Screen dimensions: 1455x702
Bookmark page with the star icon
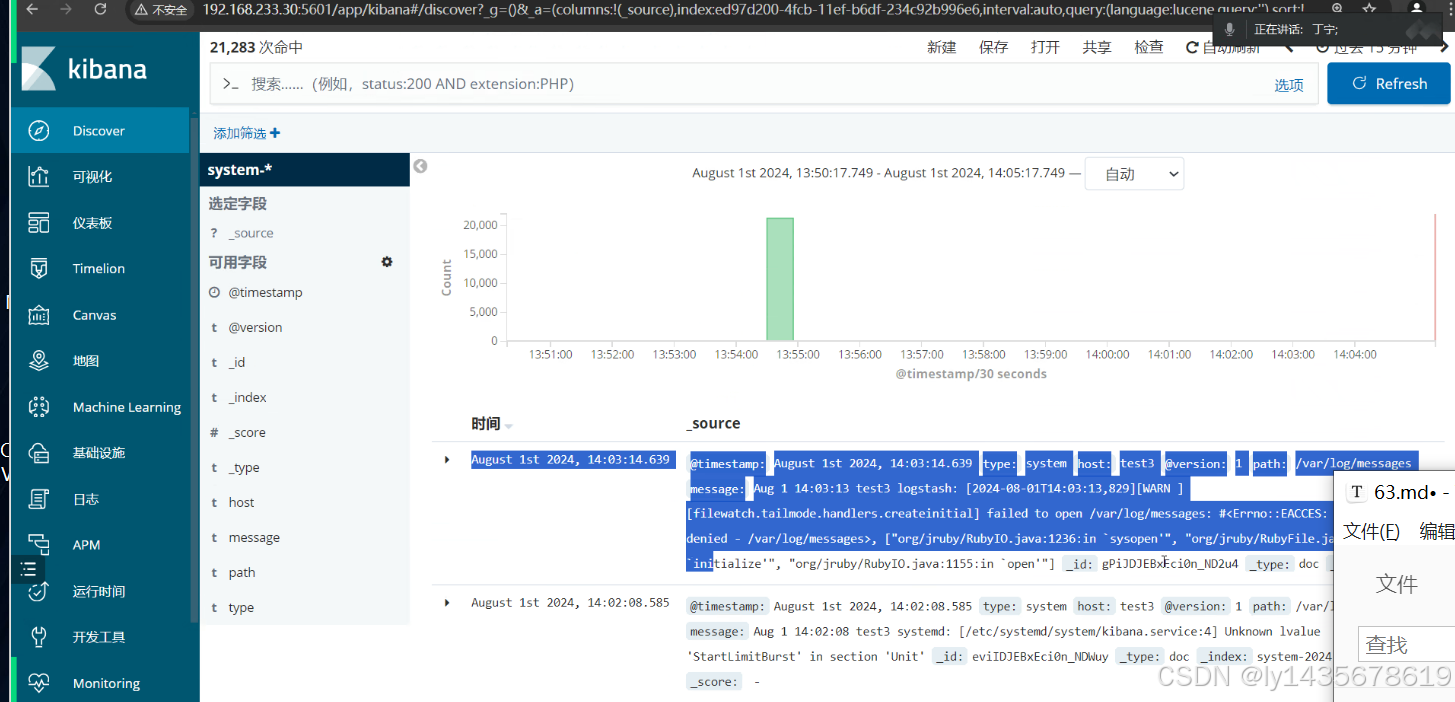1369,9
